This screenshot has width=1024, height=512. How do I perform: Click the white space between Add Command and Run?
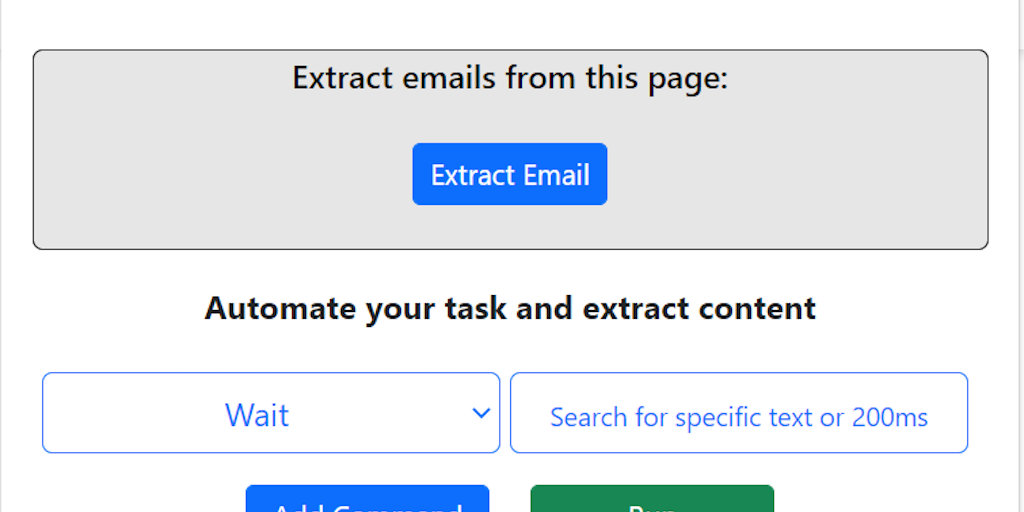510,500
